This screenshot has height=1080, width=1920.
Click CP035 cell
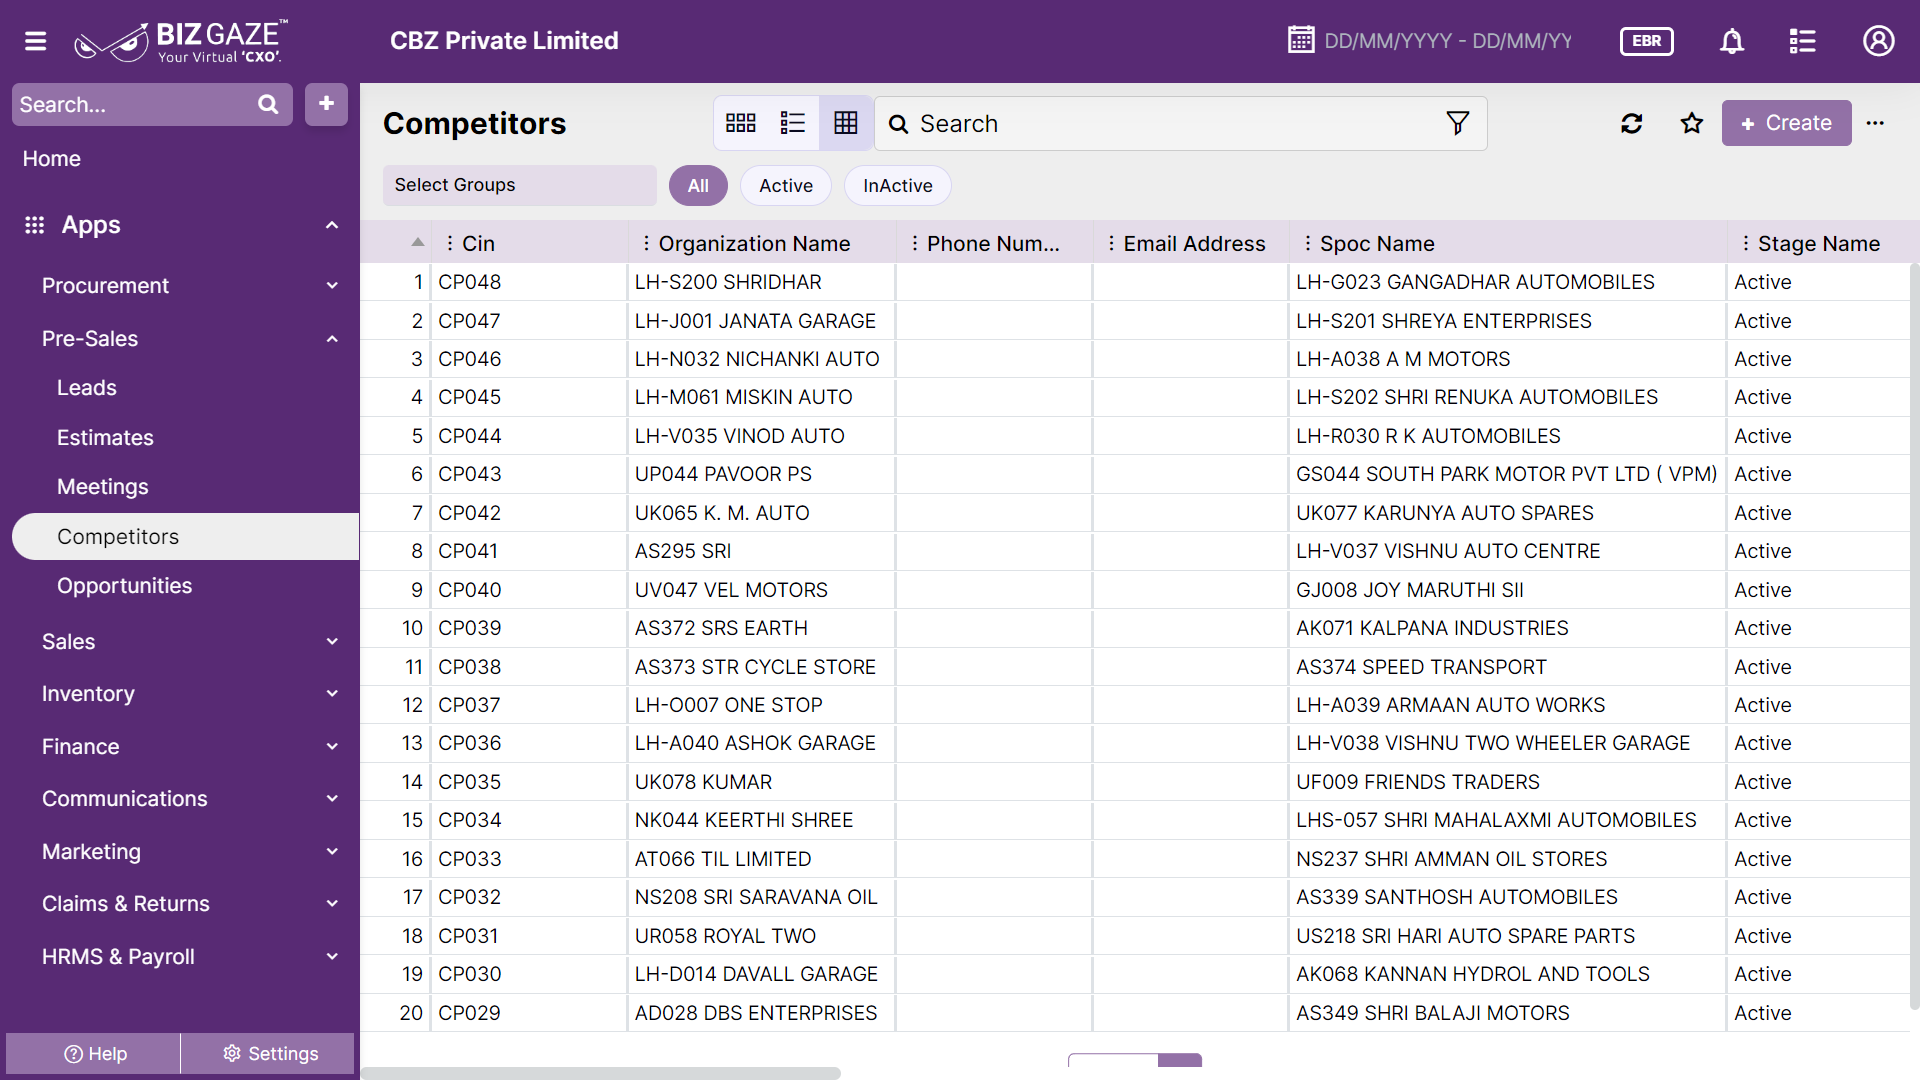(529, 782)
